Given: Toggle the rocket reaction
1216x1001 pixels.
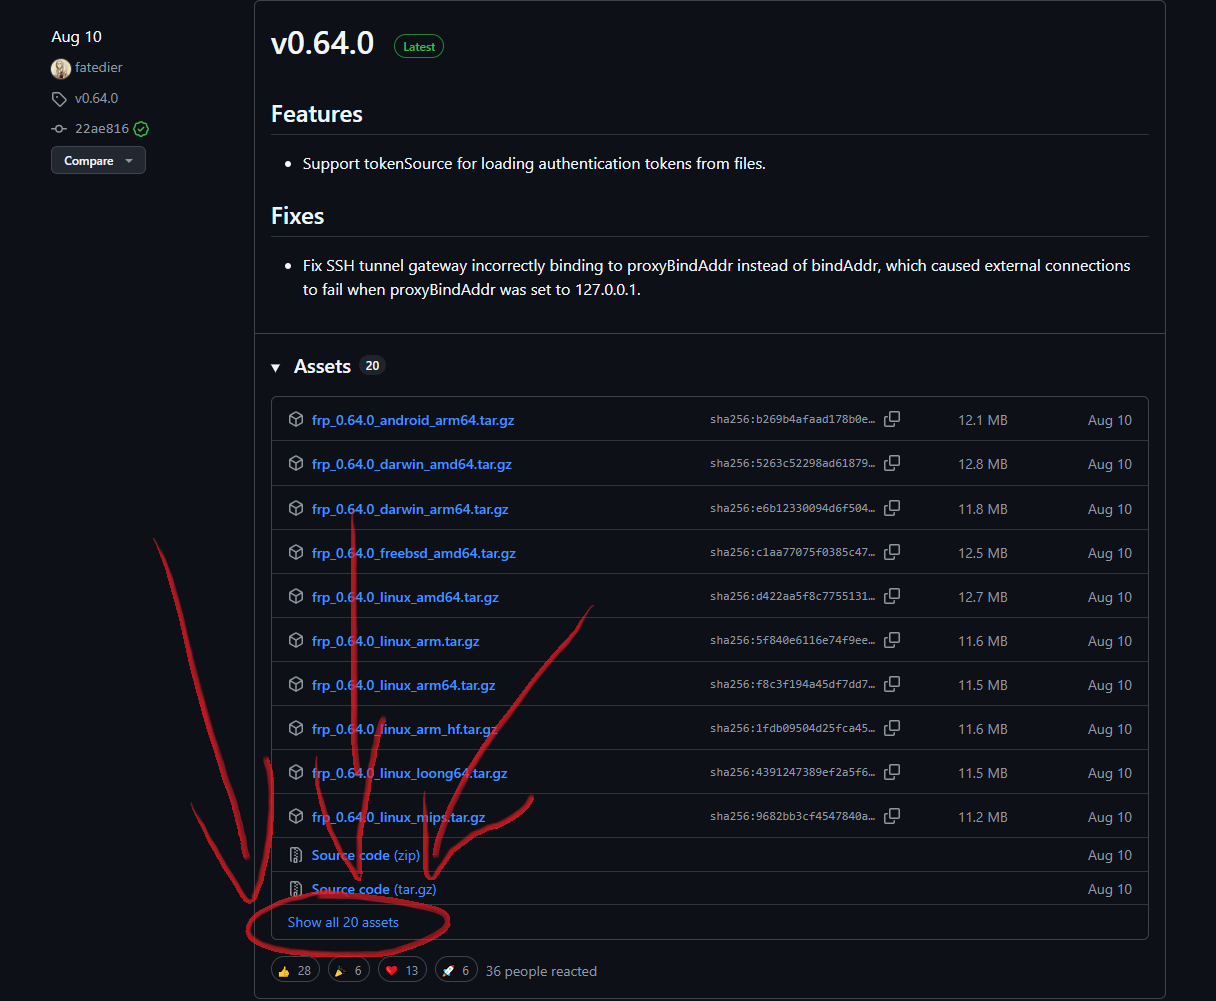Looking at the screenshot, I should [456, 970].
